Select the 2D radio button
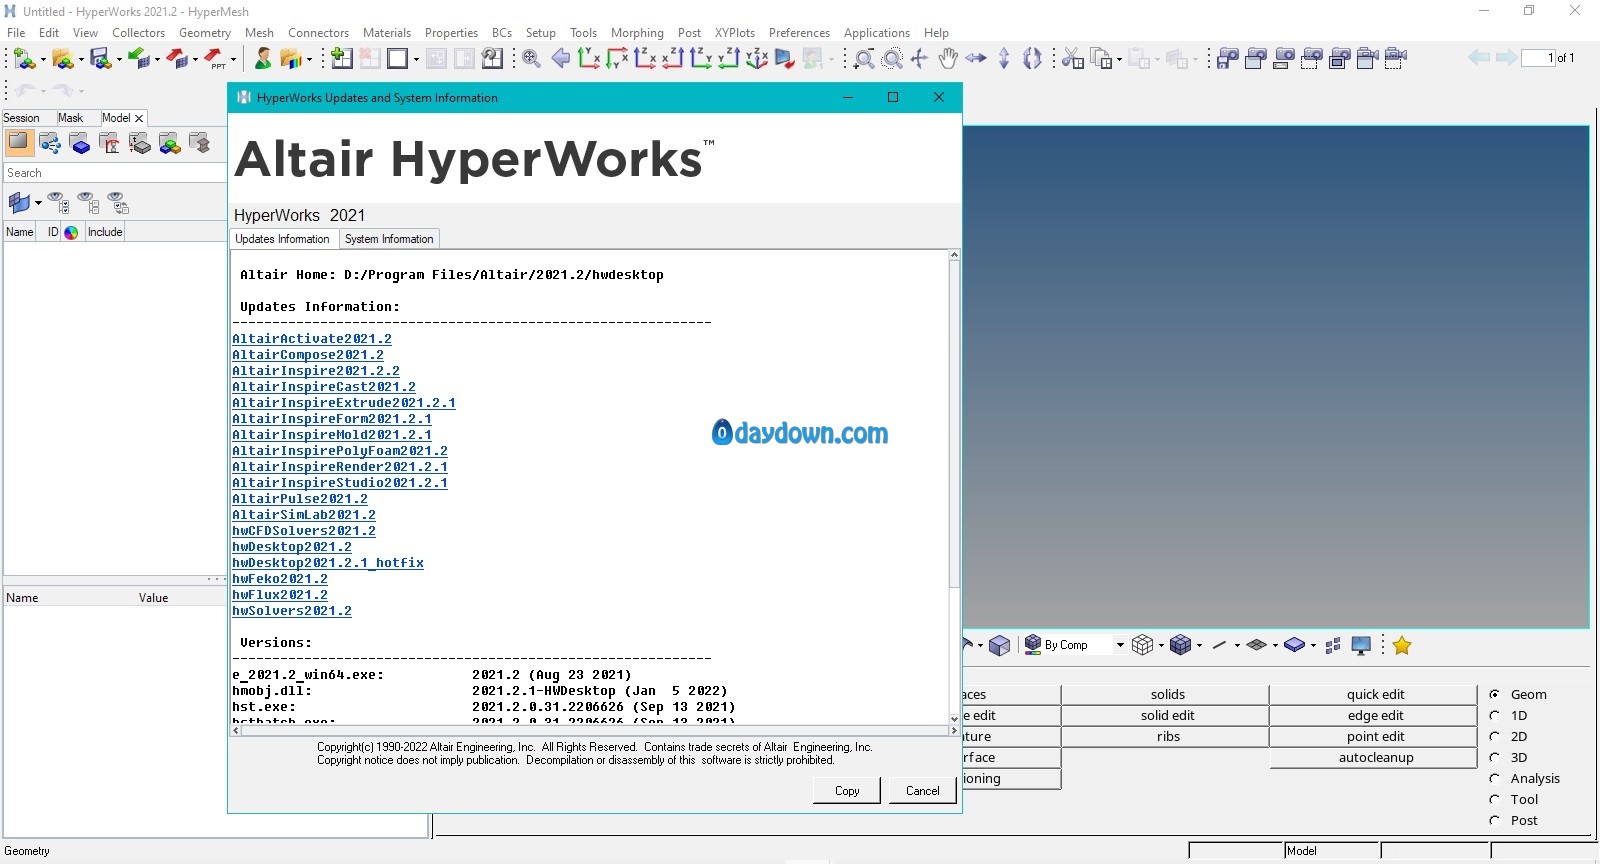This screenshot has height=864, width=1600. (x=1495, y=736)
